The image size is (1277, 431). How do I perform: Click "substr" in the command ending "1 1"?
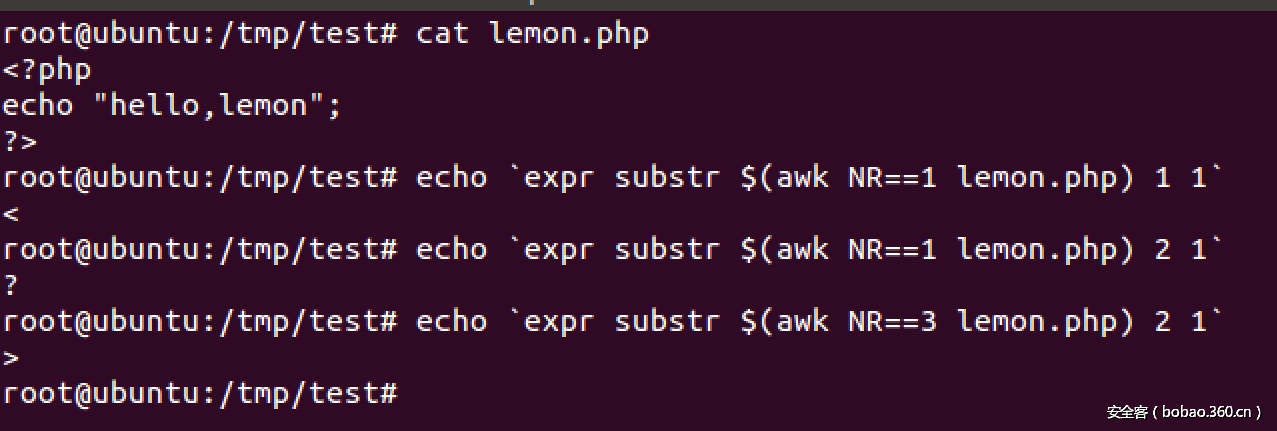pos(668,178)
